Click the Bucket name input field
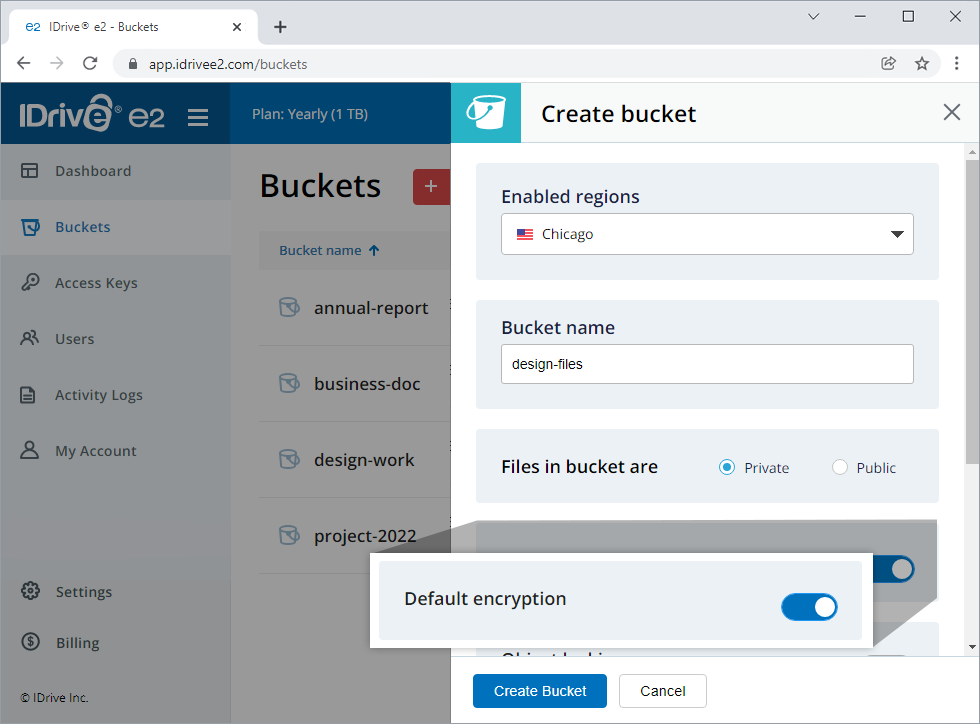The height and width of the screenshot is (724, 980). pos(707,364)
